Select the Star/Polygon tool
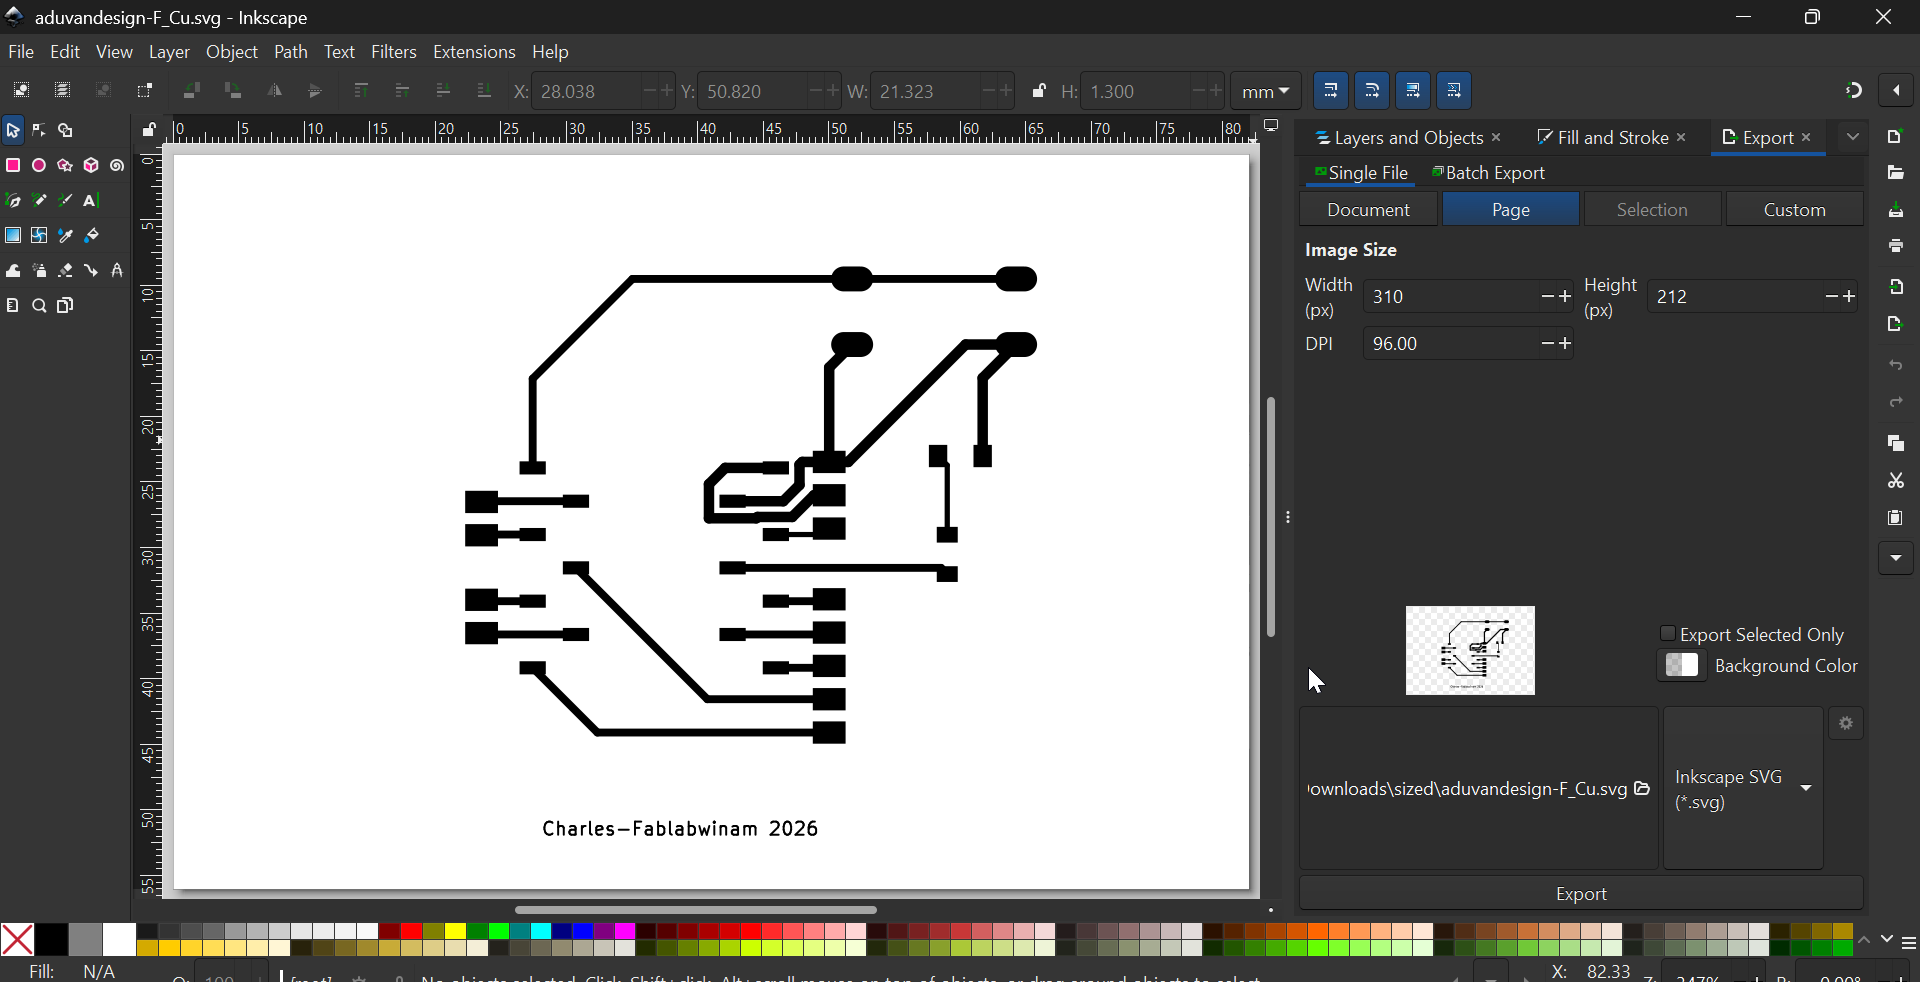 (x=65, y=166)
